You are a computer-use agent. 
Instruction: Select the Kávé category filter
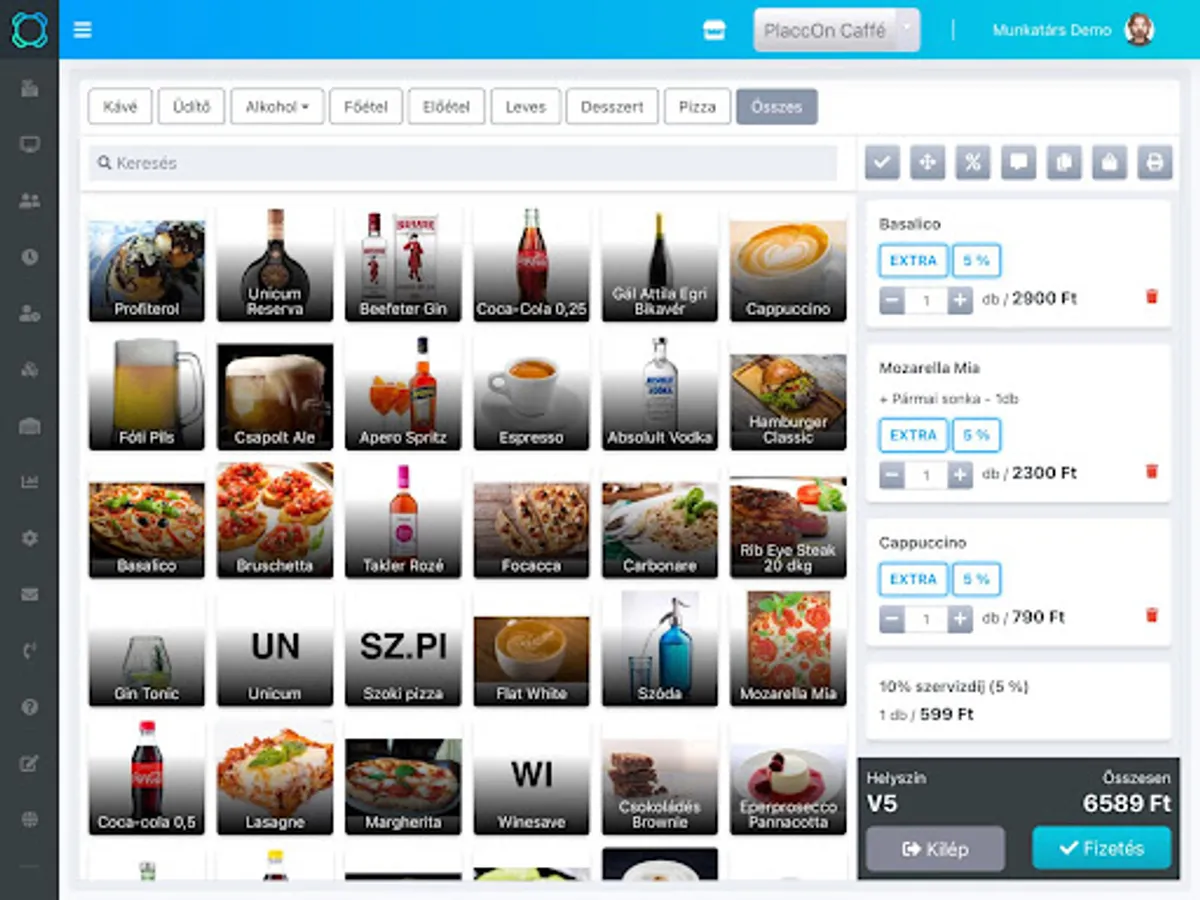[x=120, y=106]
